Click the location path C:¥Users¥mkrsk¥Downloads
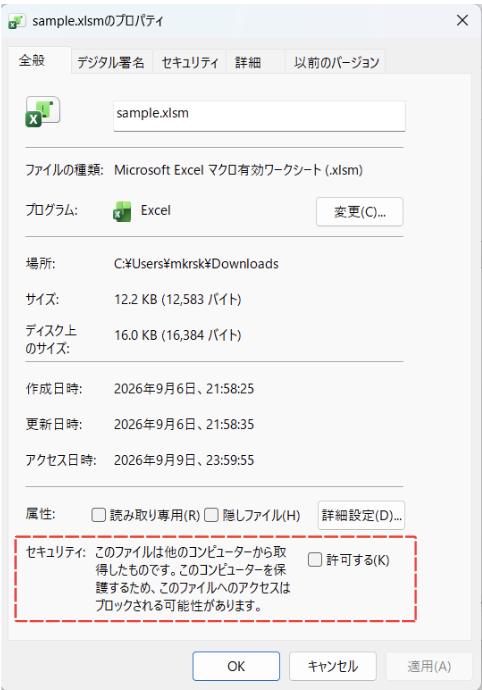Image resolution: width=482 pixels, height=690 pixels. point(196,264)
